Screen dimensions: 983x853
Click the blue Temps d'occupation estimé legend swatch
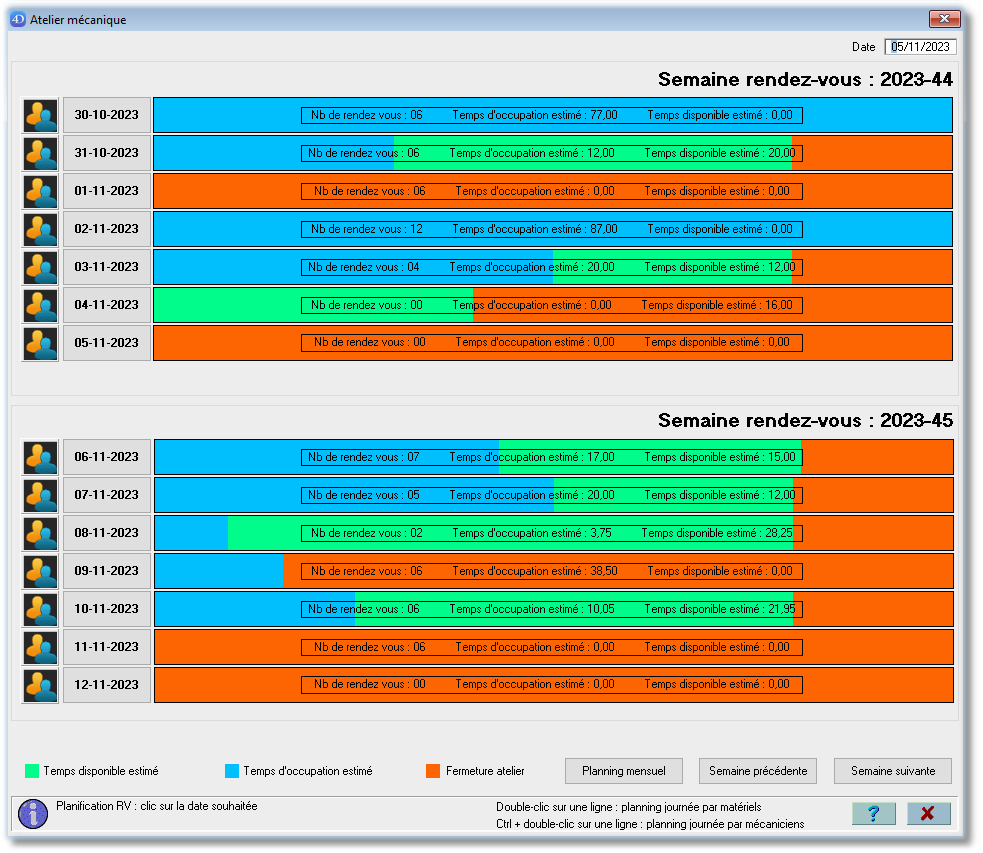tap(232, 771)
